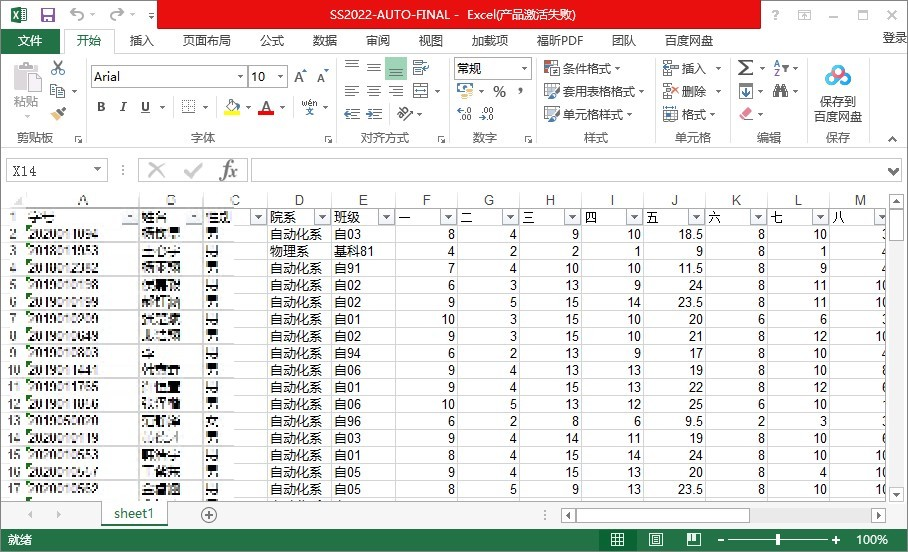Click in the formula bar input
The height and width of the screenshot is (552, 908).
(568, 170)
